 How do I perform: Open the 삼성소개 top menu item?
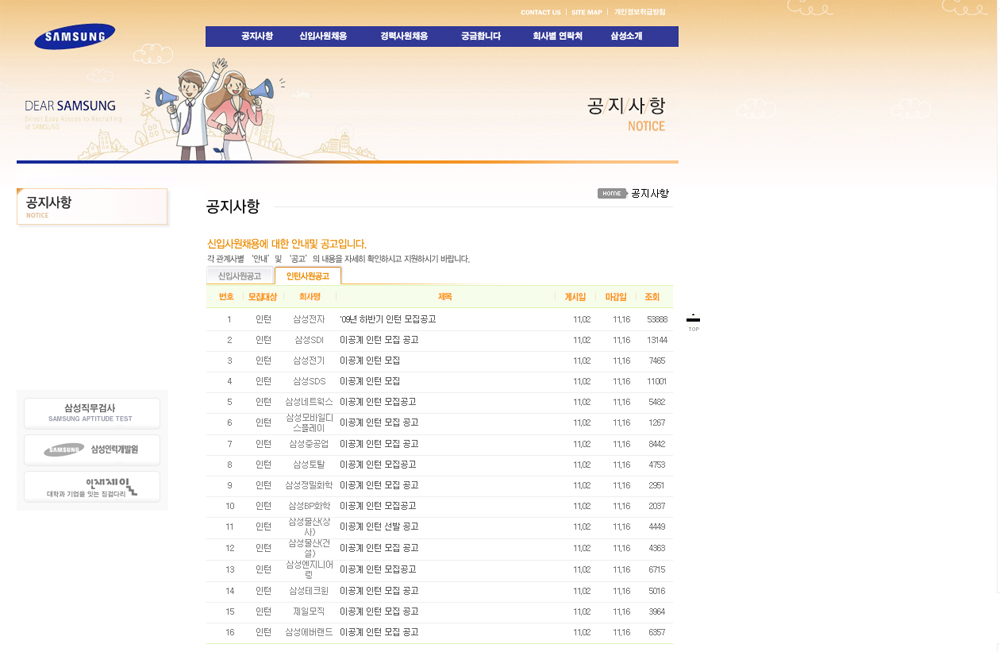[626, 36]
